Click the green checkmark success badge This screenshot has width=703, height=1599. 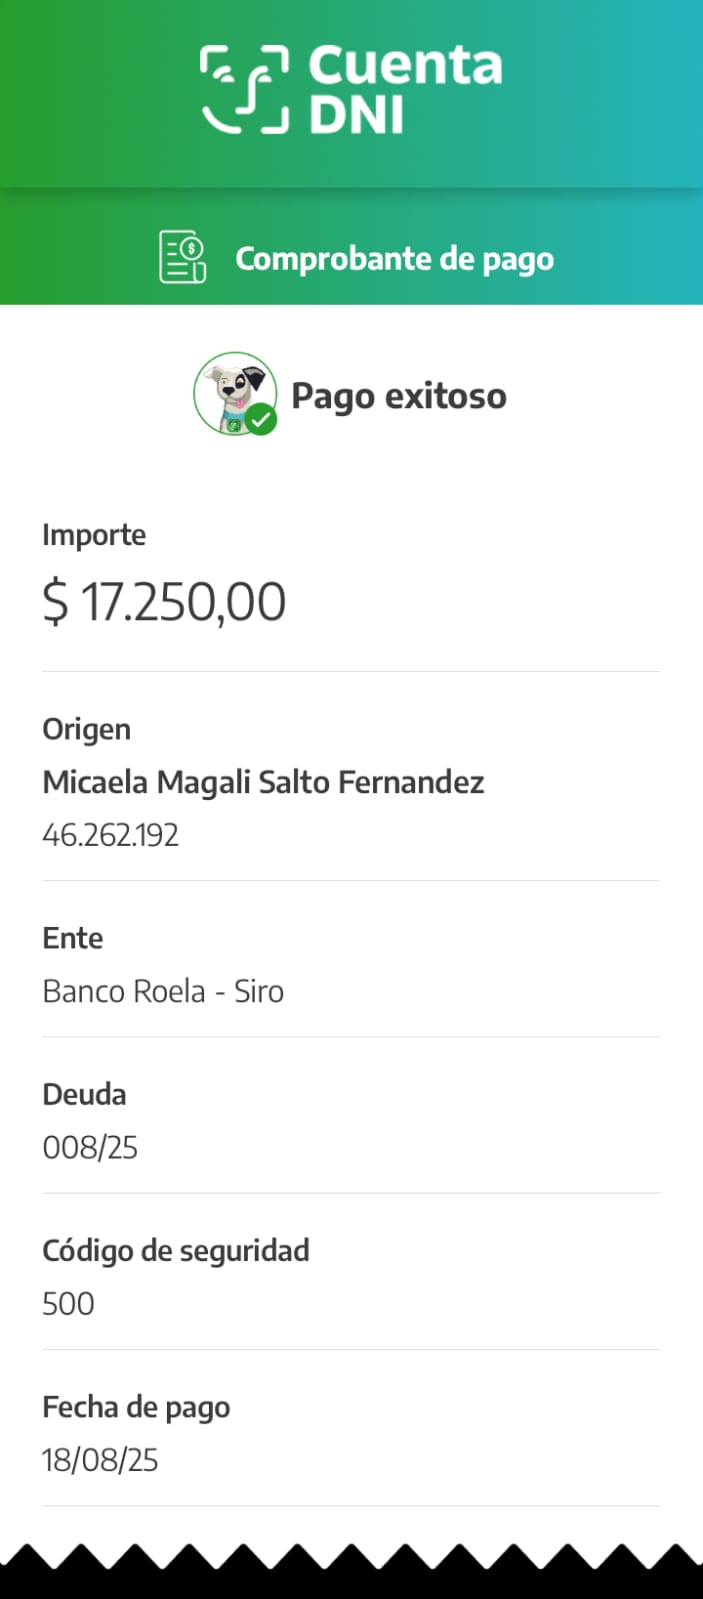point(262,420)
